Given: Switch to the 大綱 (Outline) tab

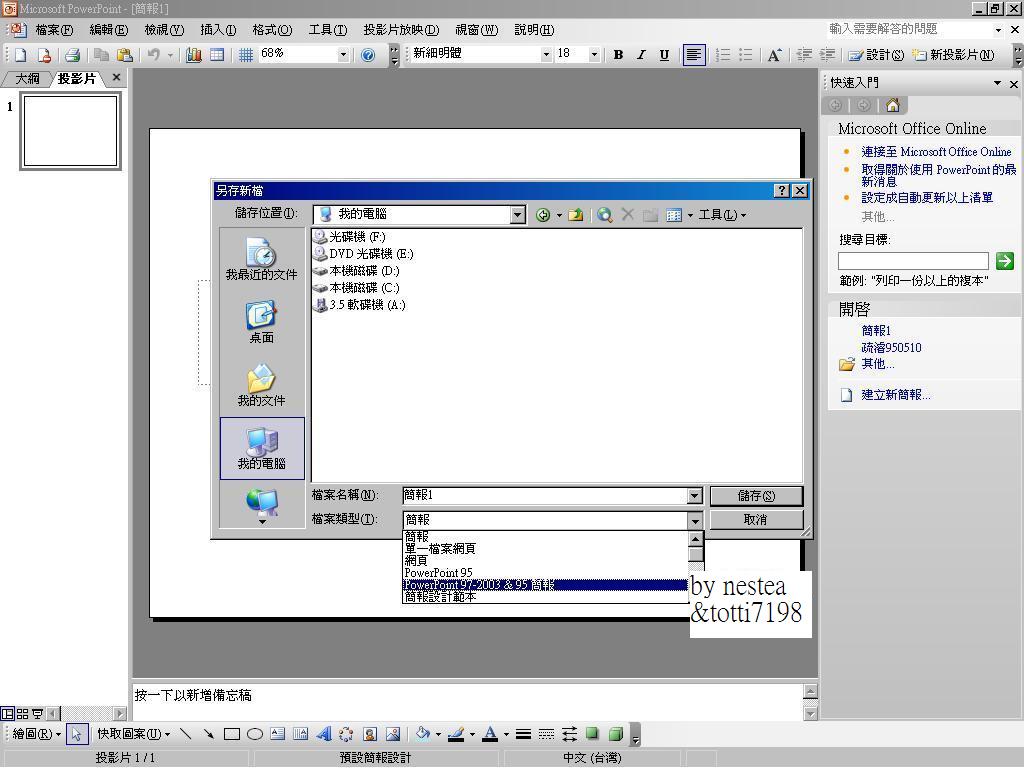Looking at the screenshot, I should (27, 78).
